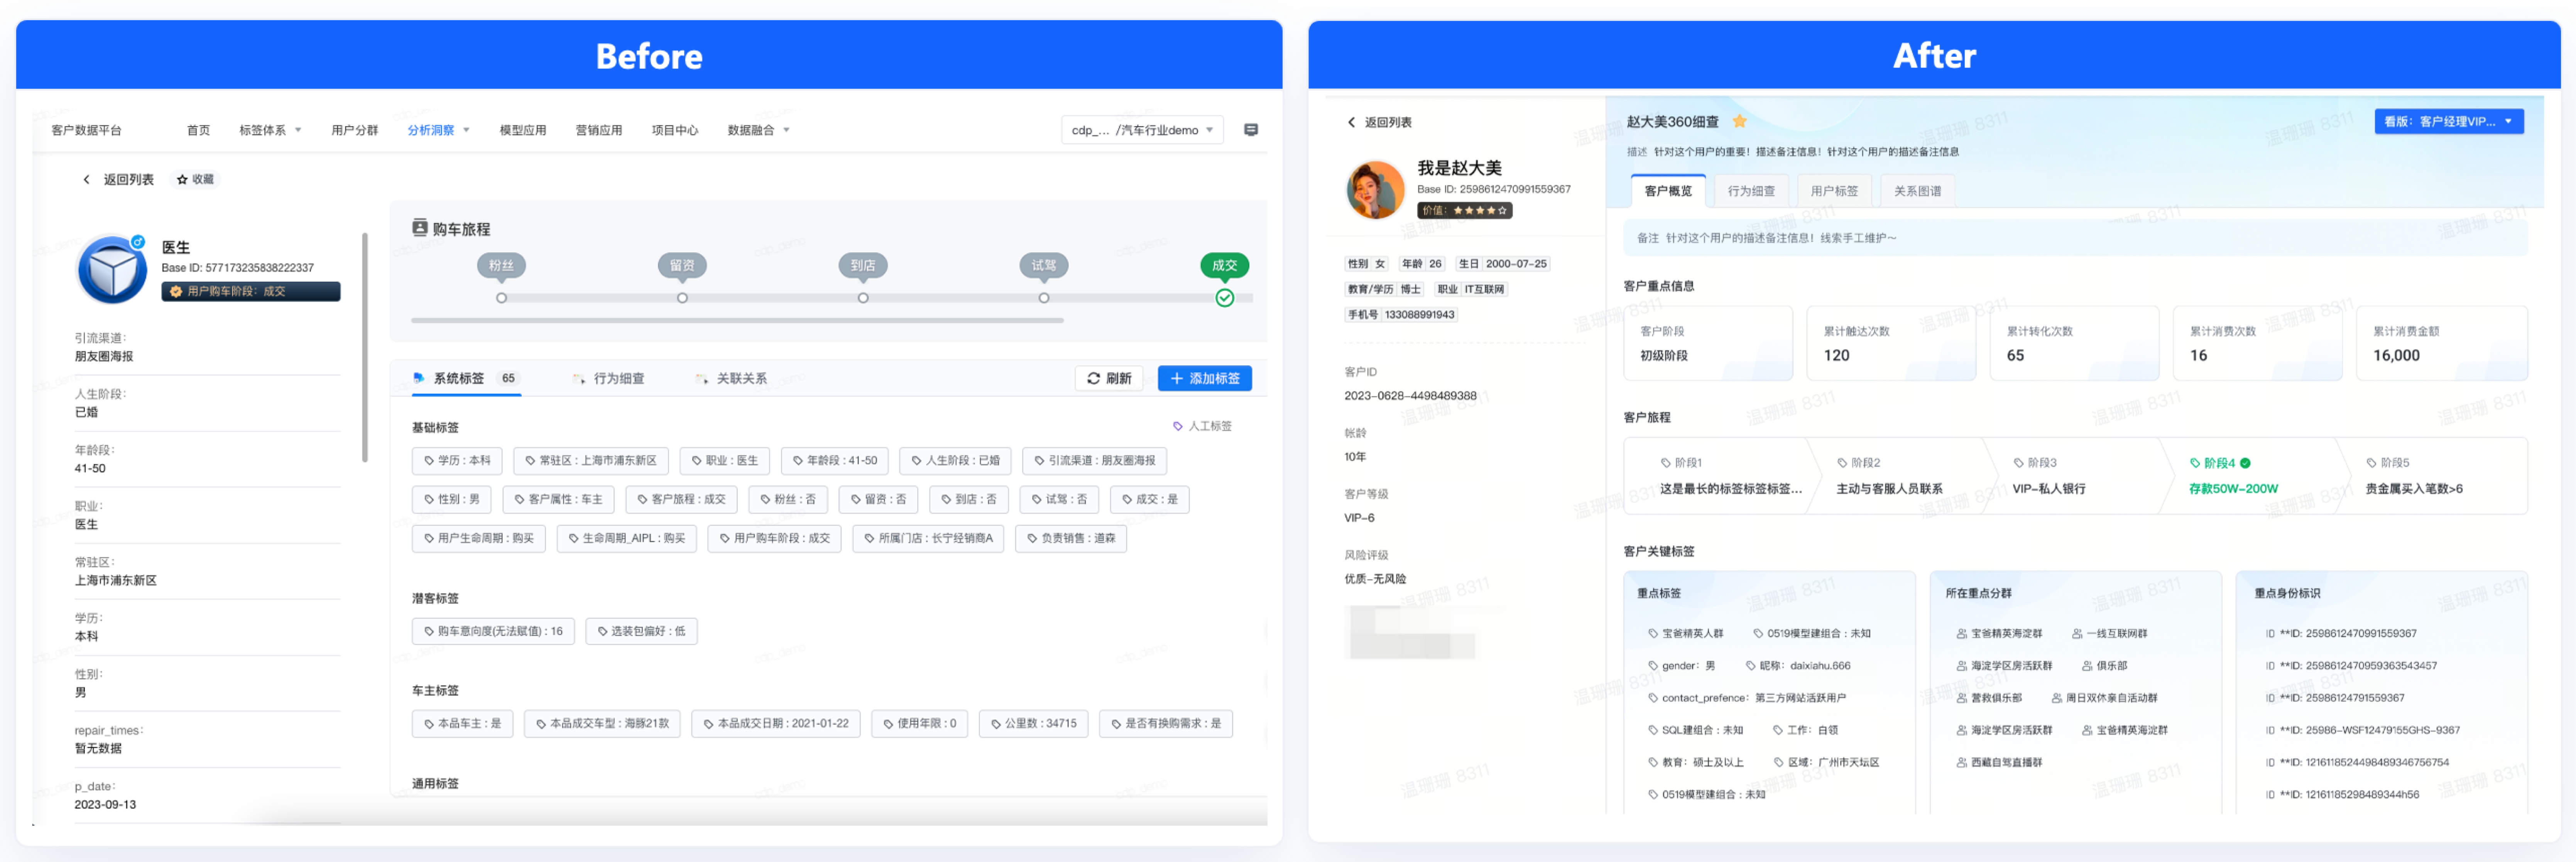Click the 我是赵大美 avatar photo
Screen dimensions: 2576x862
[1375, 189]
